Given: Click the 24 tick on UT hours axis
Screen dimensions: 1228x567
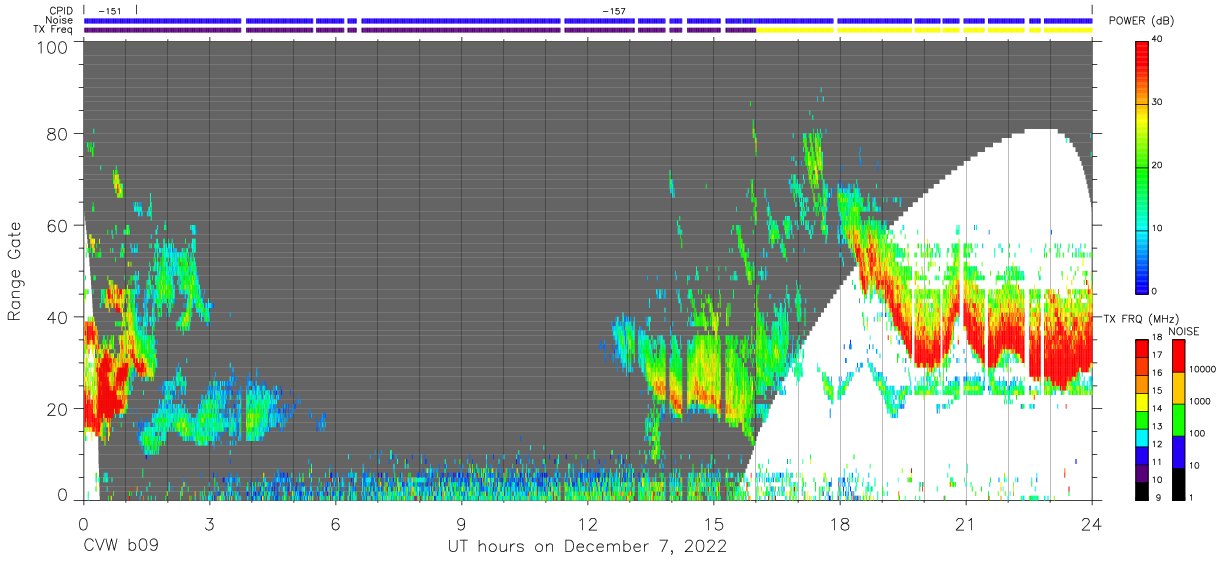Looking at the screenshot, I should [1091, 523].
